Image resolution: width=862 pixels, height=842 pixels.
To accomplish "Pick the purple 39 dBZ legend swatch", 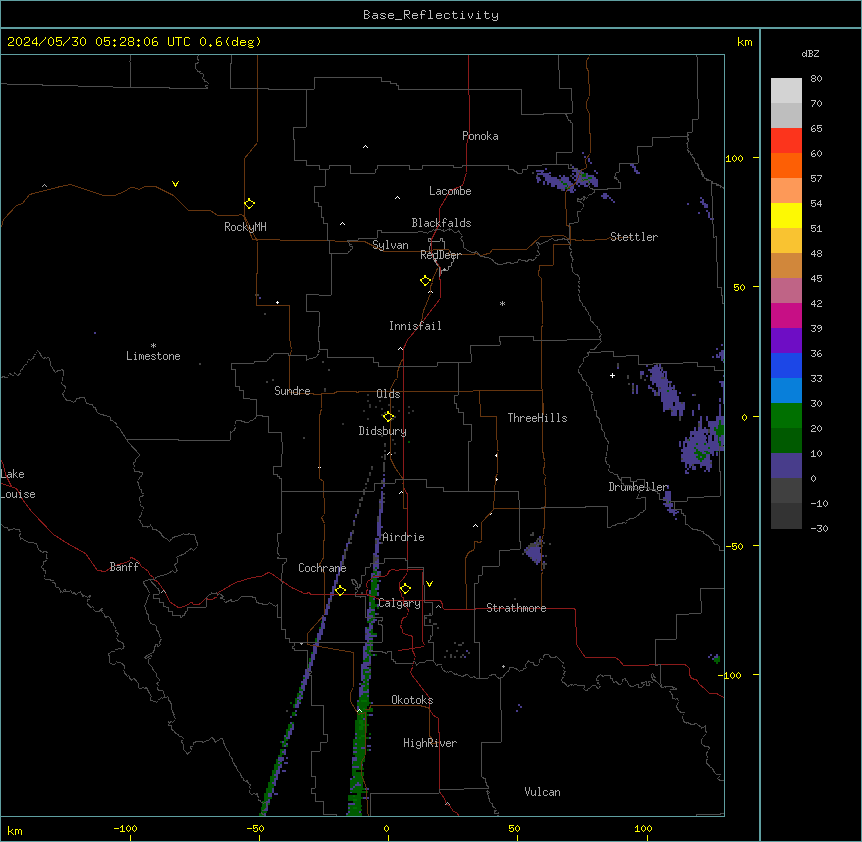I will (786, 340).
